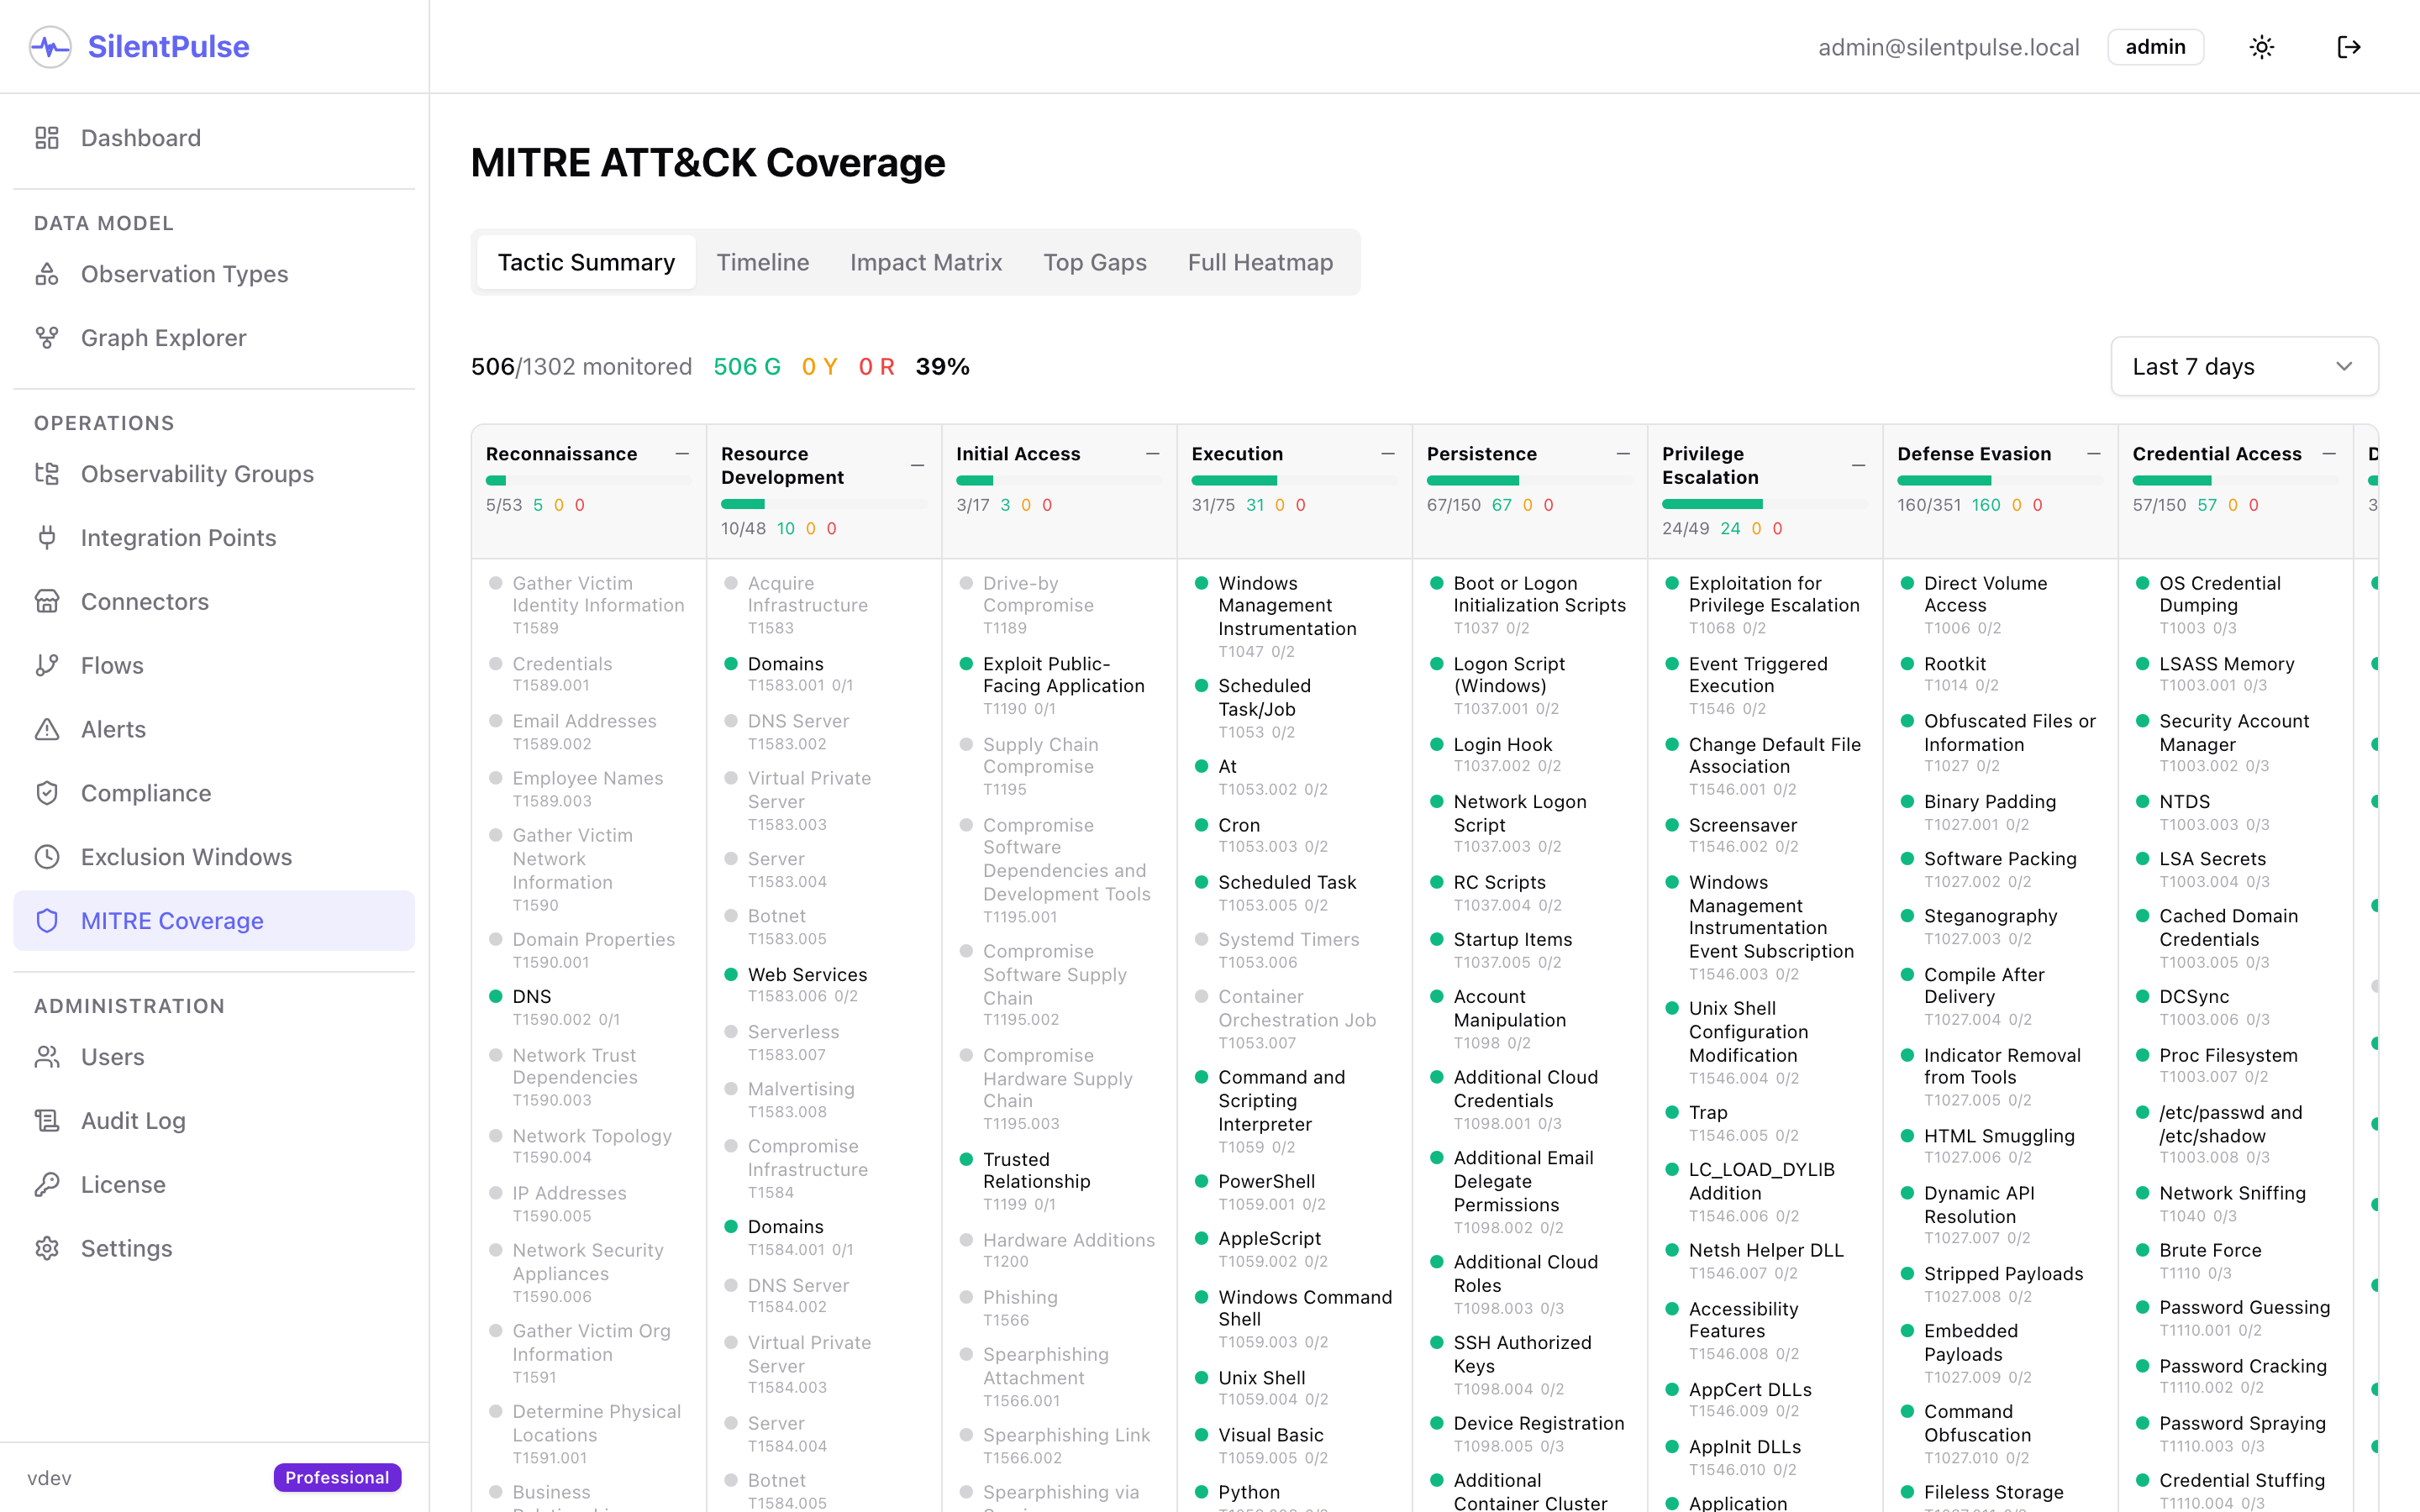Switch to the Impact Matrix tab
The image size is (2420, 1512).
pyautogui.click(x=926, y=262)
